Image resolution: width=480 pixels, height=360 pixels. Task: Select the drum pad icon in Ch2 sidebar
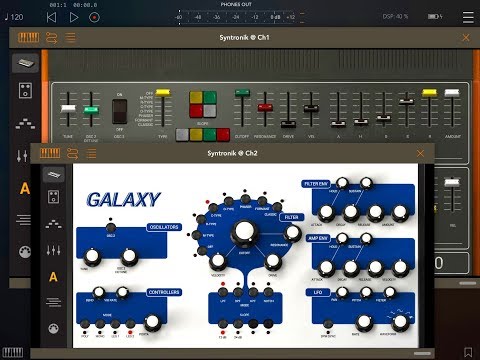click(53, 197)
